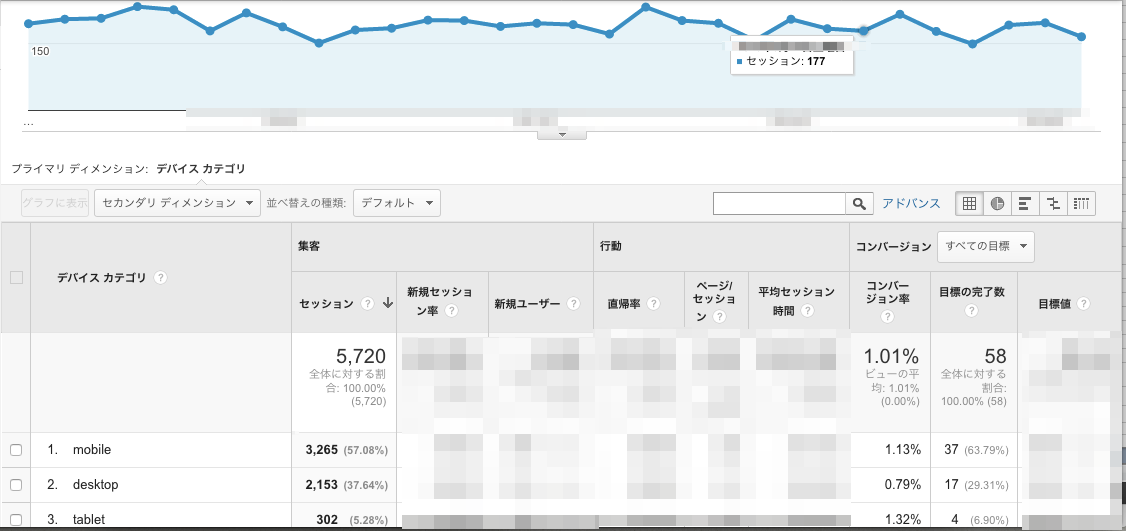Expand the すべての目標 conversion dropdown

(985, 246)
